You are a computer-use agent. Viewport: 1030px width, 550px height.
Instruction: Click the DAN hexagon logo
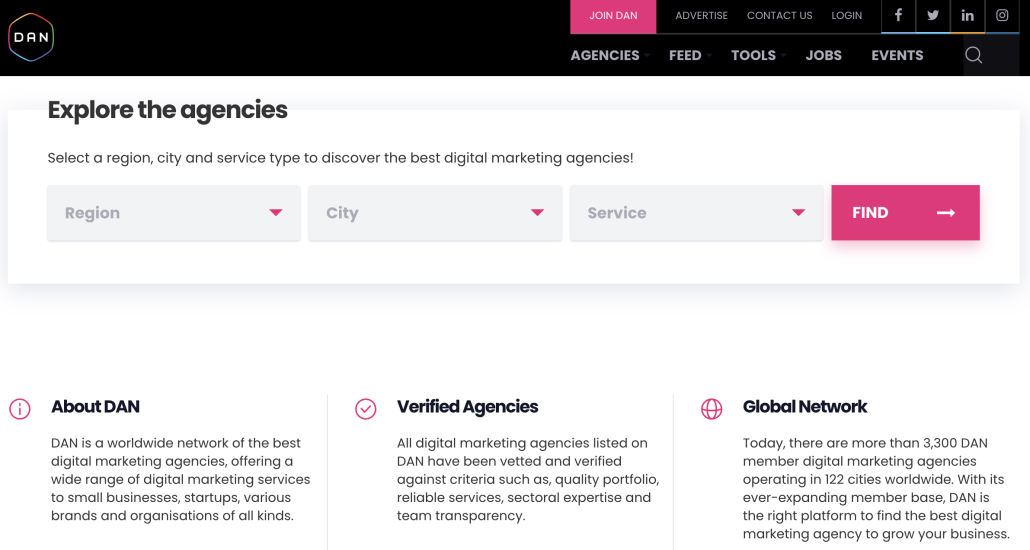31,38
